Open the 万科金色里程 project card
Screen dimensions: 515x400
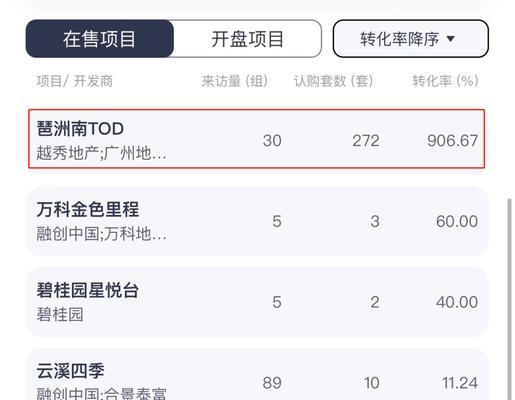257,221
